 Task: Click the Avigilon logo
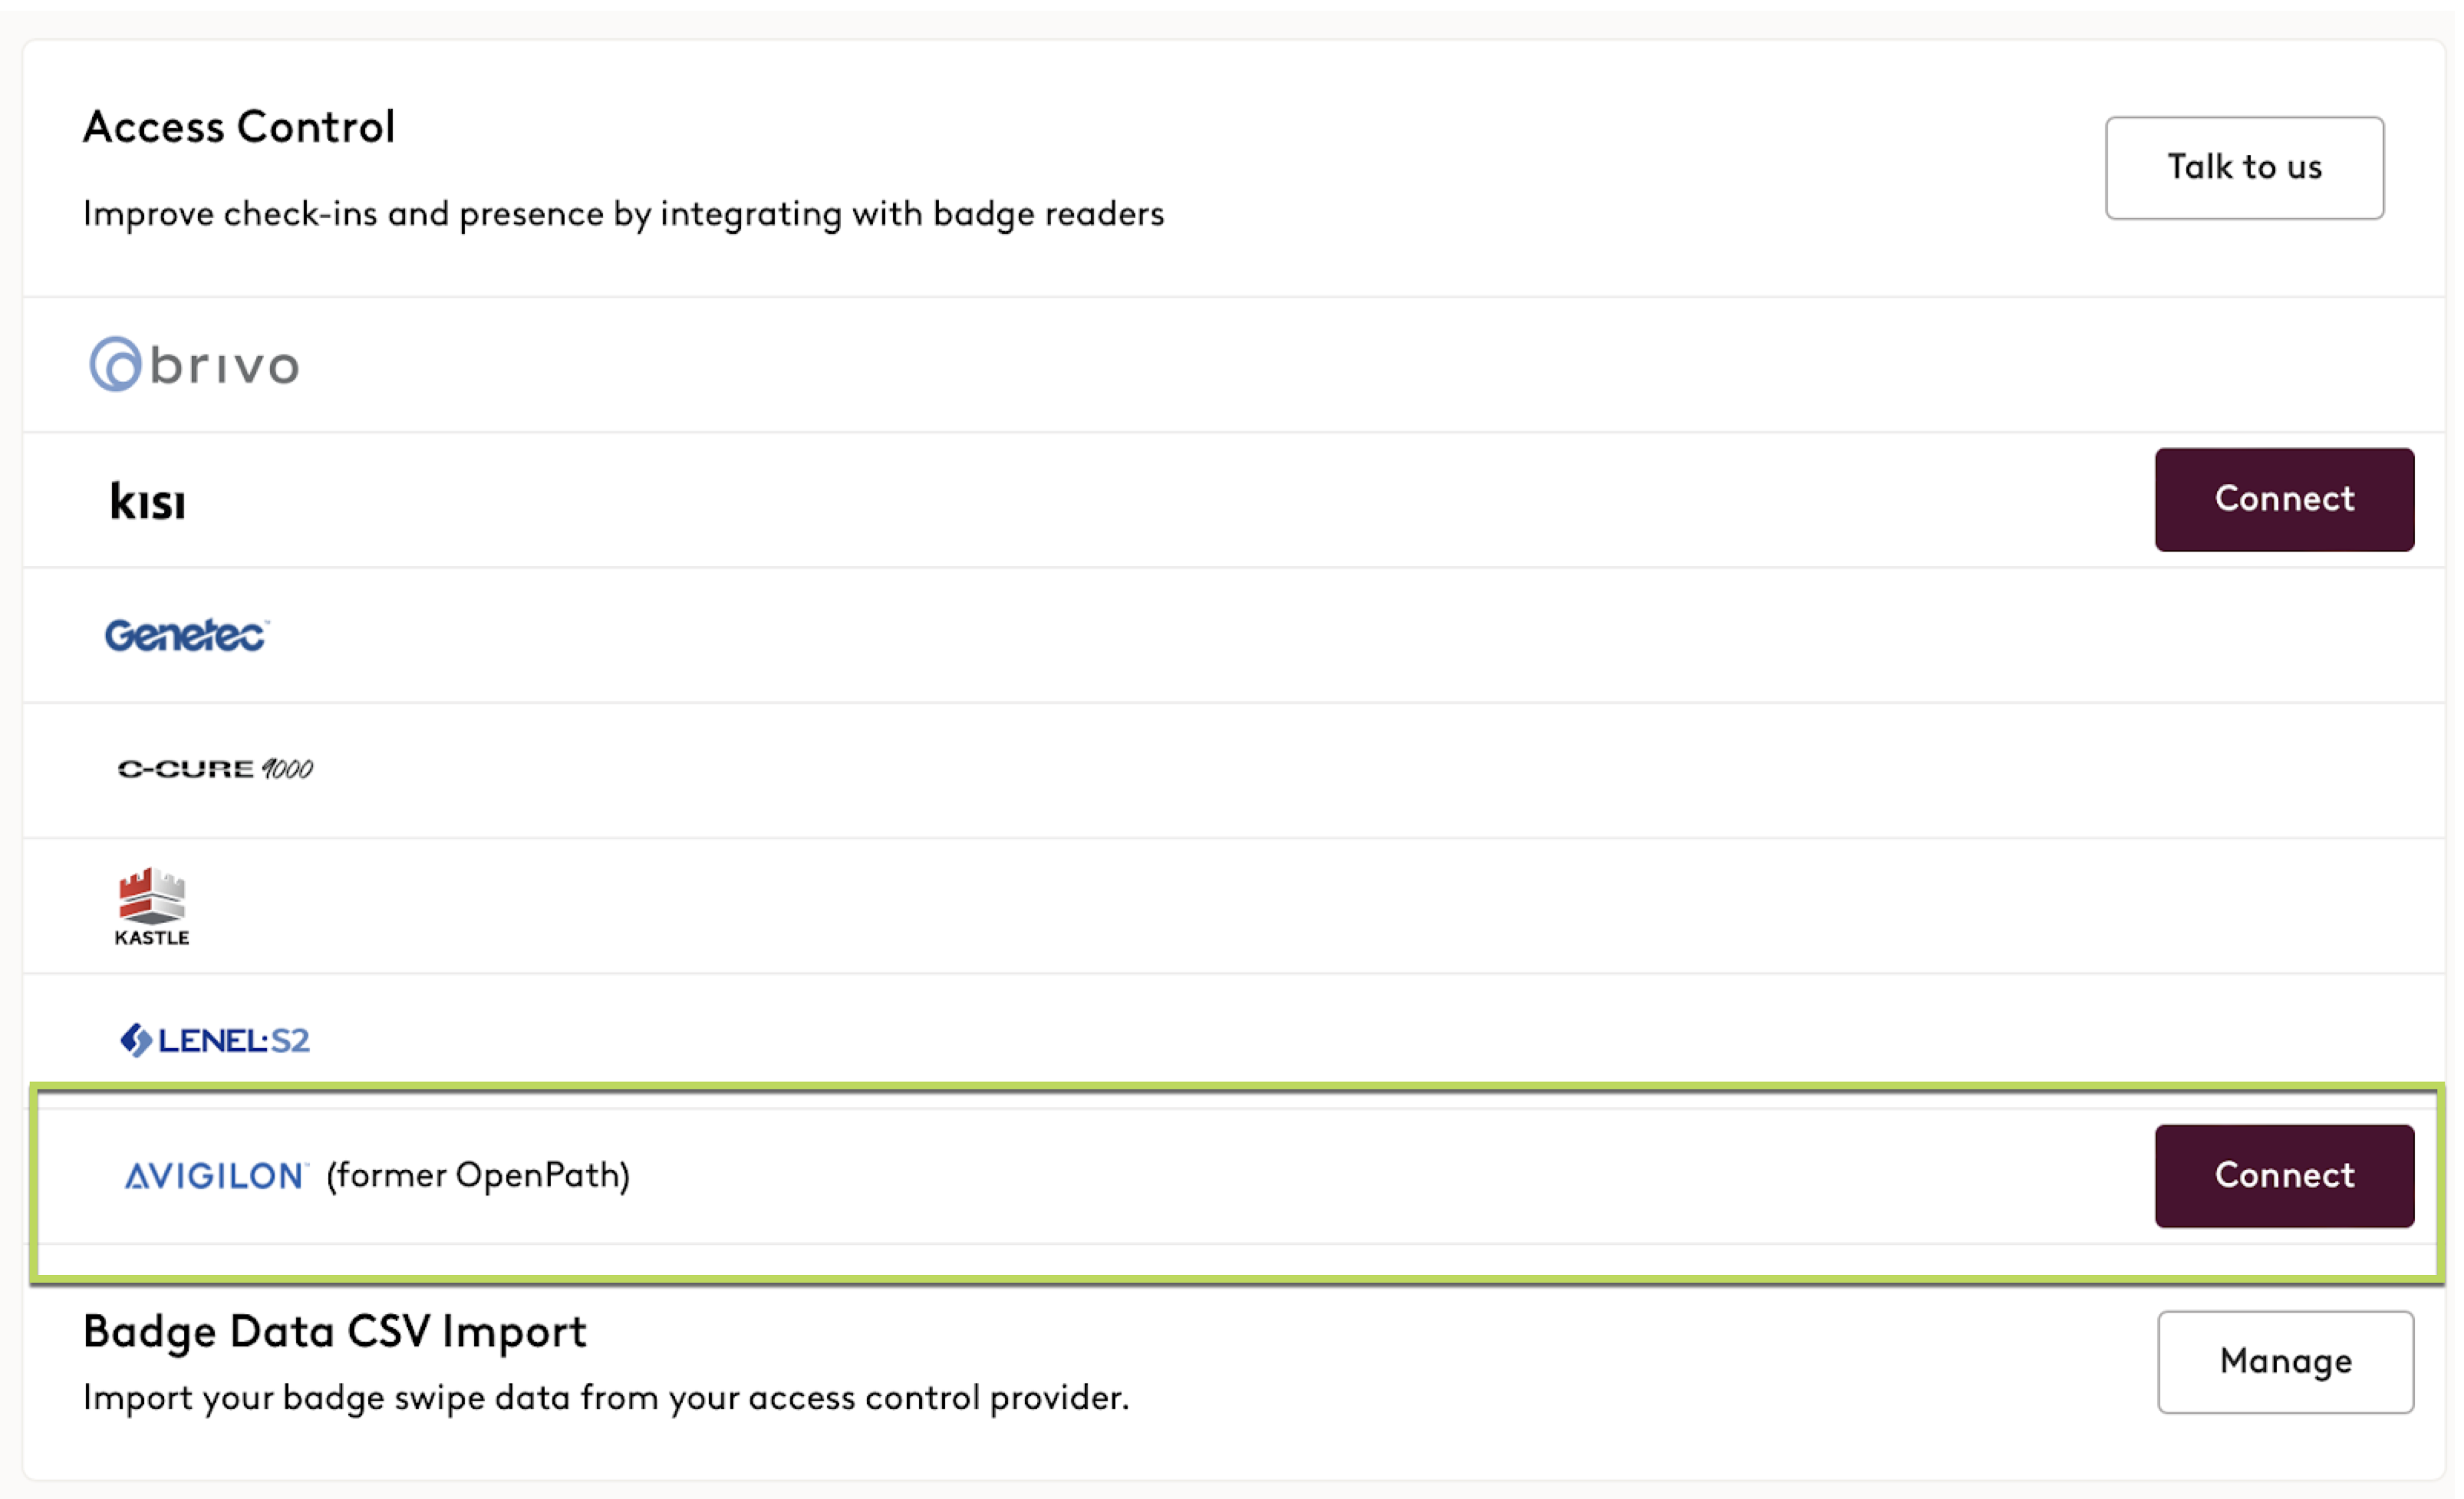[x=216, y=1176]
